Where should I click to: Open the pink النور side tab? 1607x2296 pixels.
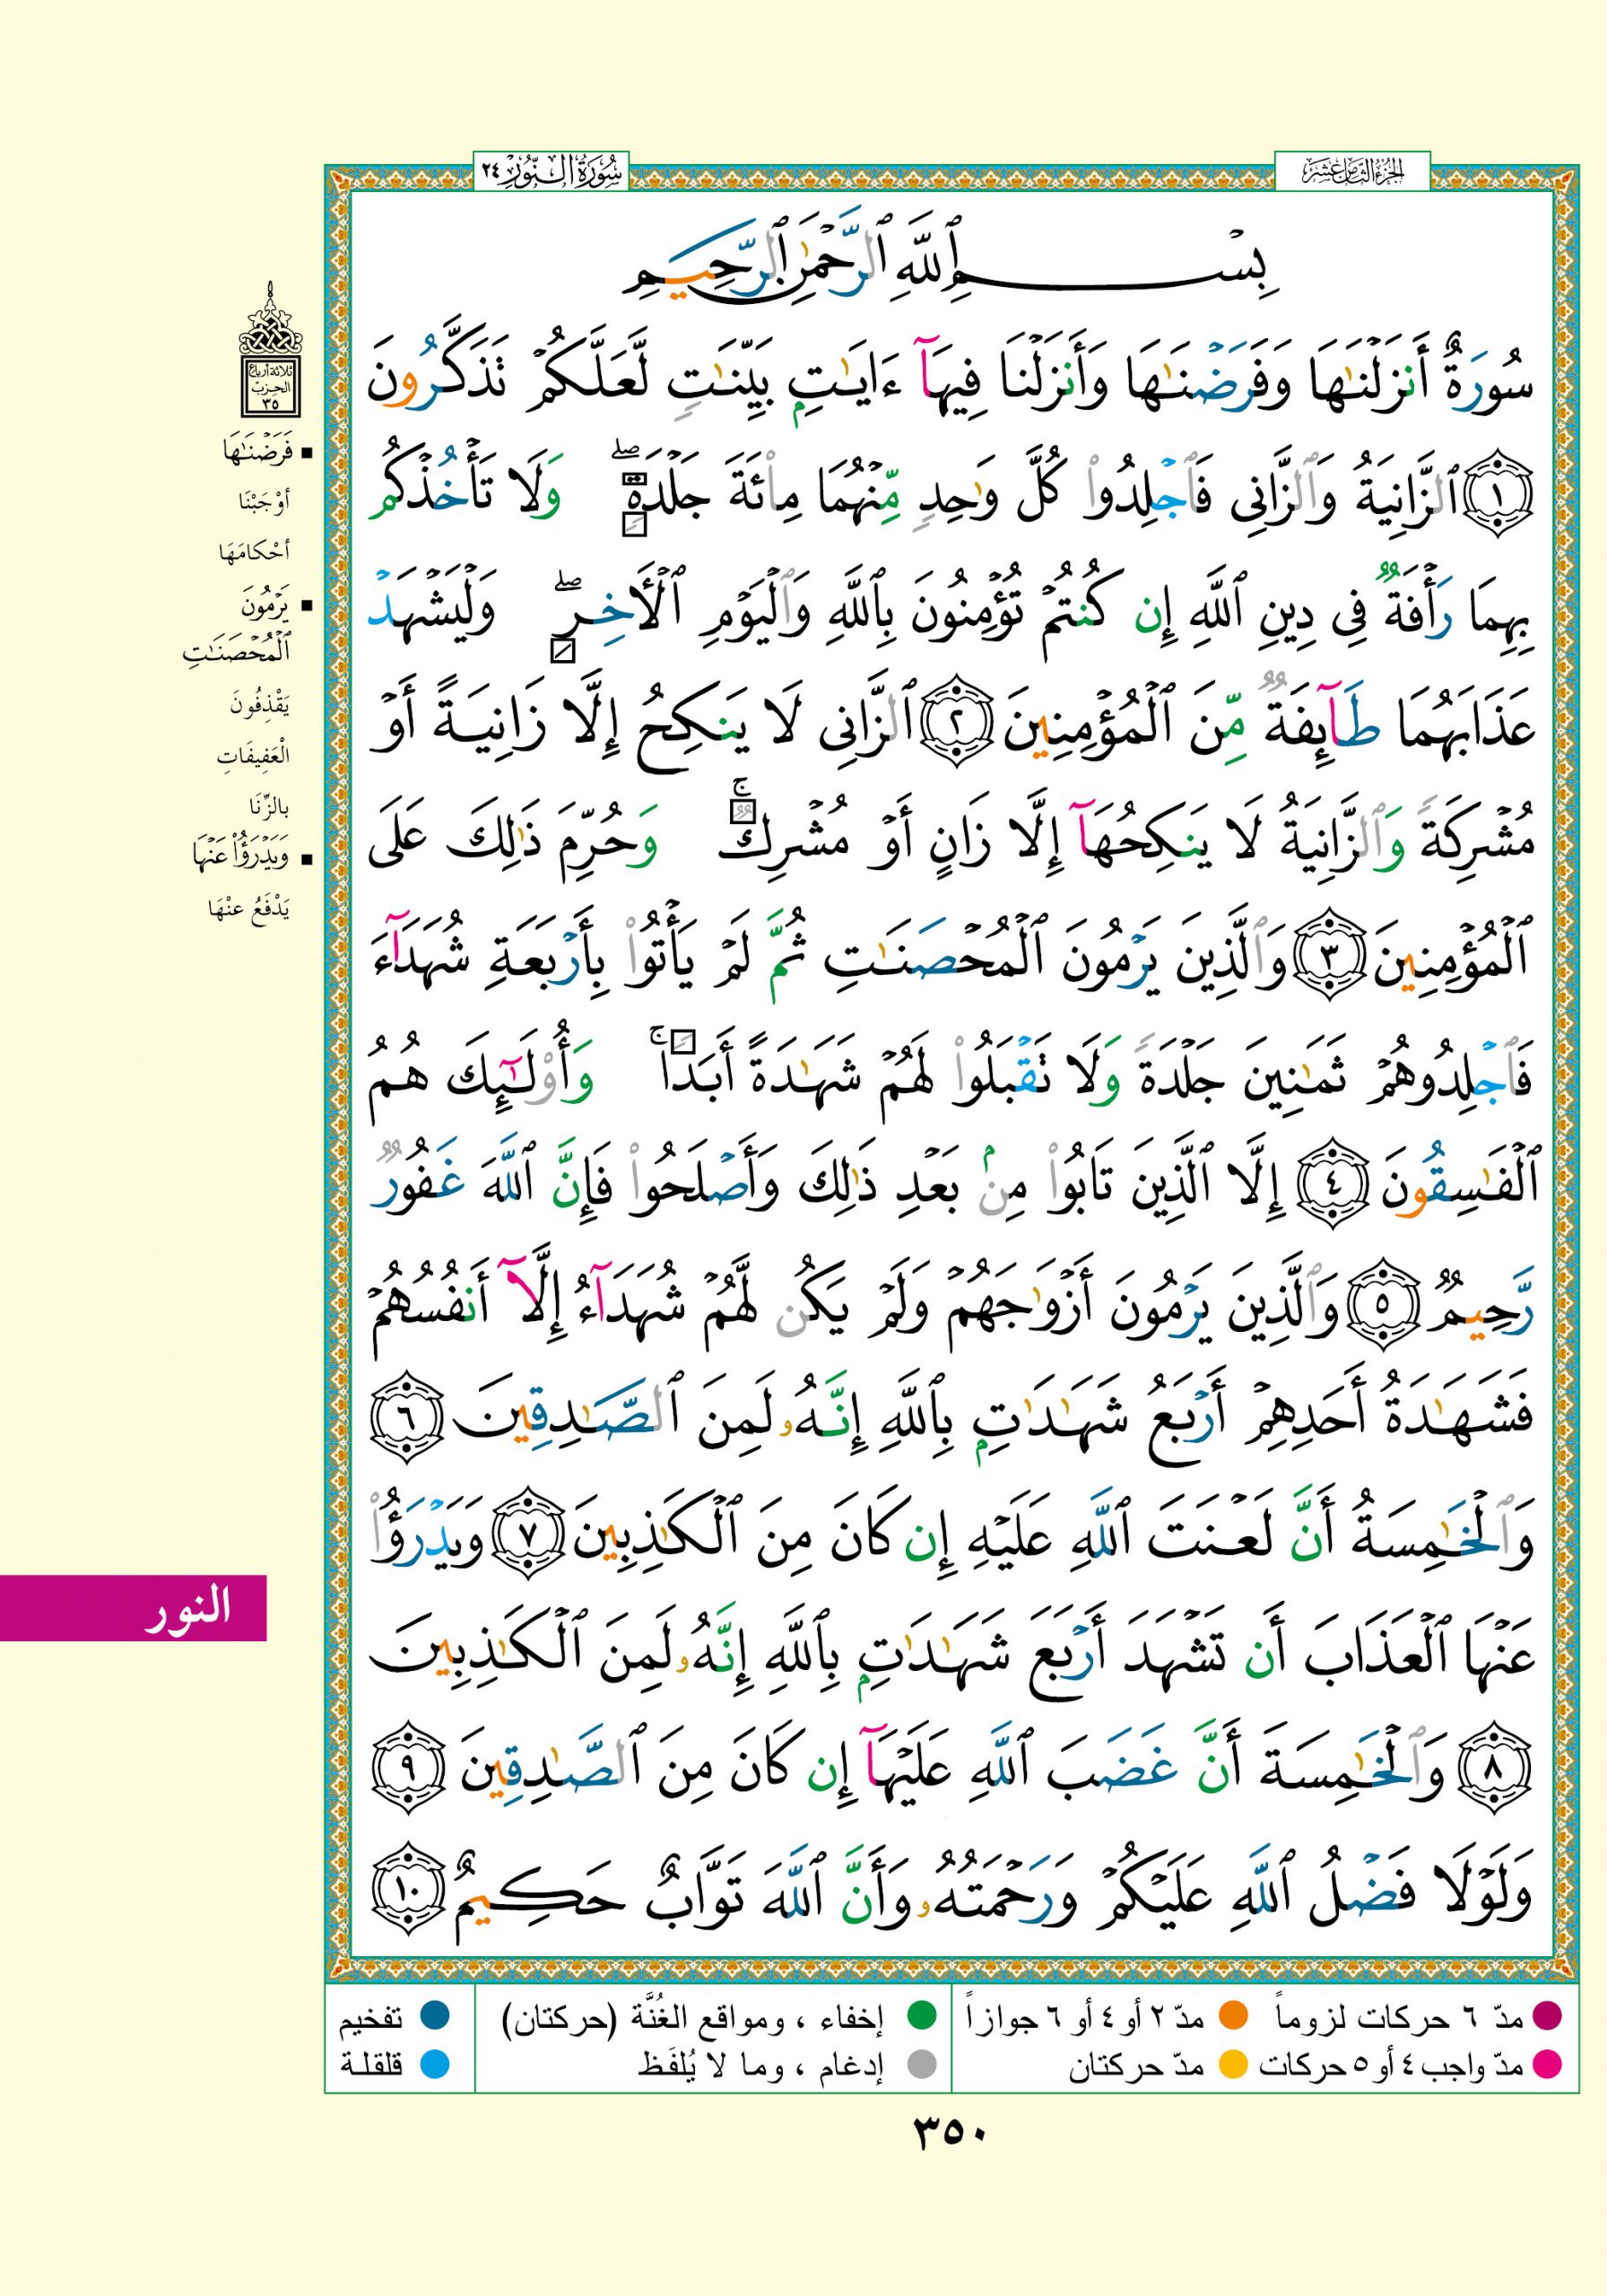pos(133,1607)
